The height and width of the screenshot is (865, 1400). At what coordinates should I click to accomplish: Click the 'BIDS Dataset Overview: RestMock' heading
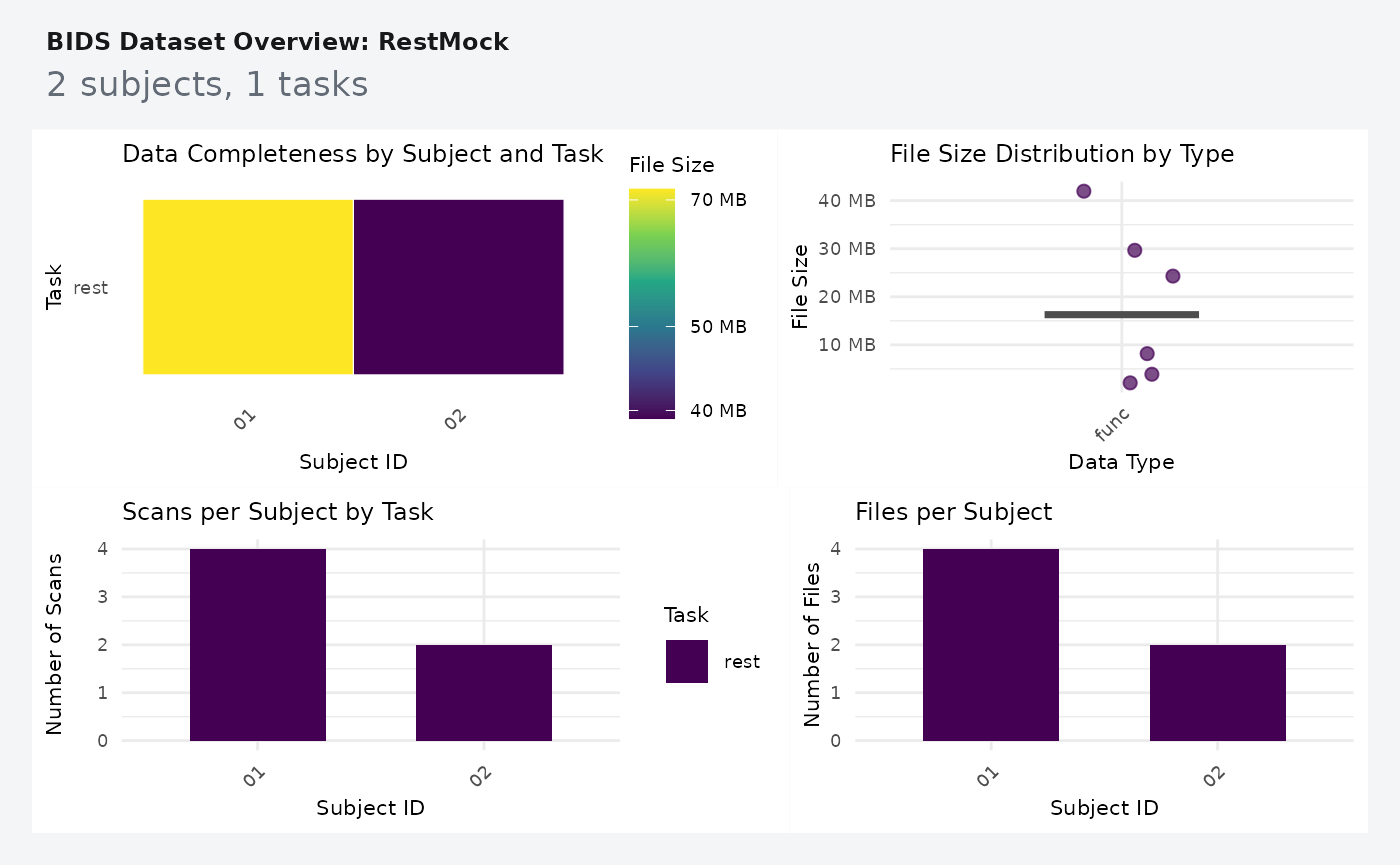click(x=278, y=42)
